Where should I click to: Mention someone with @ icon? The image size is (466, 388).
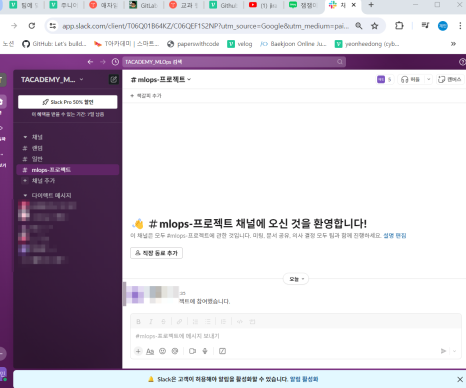click(175, 351)
